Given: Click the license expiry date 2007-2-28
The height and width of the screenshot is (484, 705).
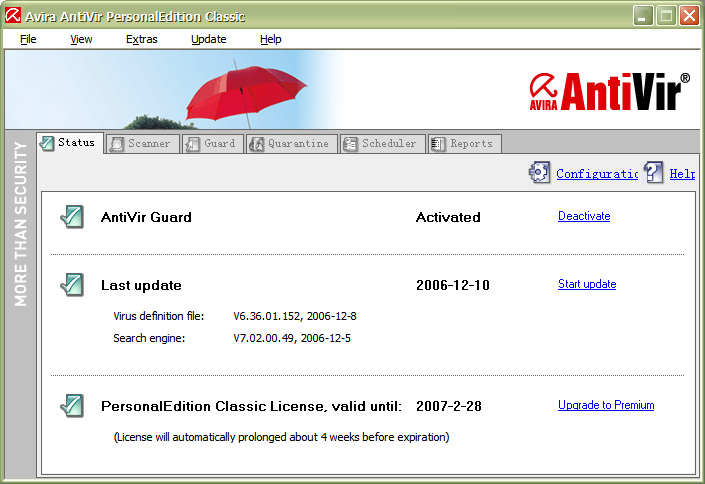Looking at the screenshot, I should (449, 406).
